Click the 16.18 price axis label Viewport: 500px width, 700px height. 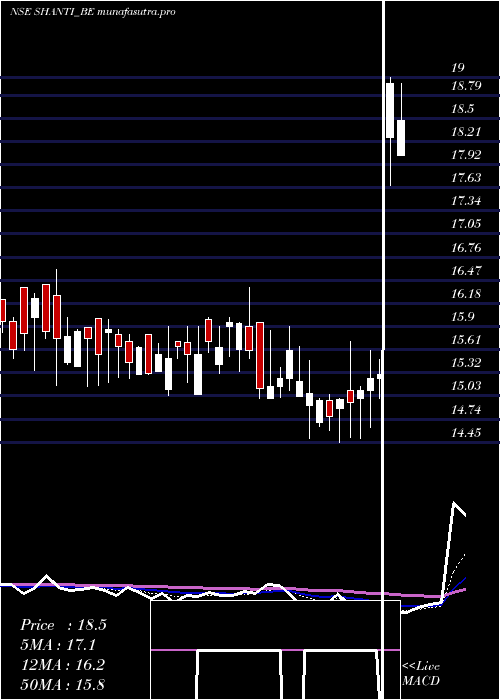pyautogui.click(x=466, y=294)
